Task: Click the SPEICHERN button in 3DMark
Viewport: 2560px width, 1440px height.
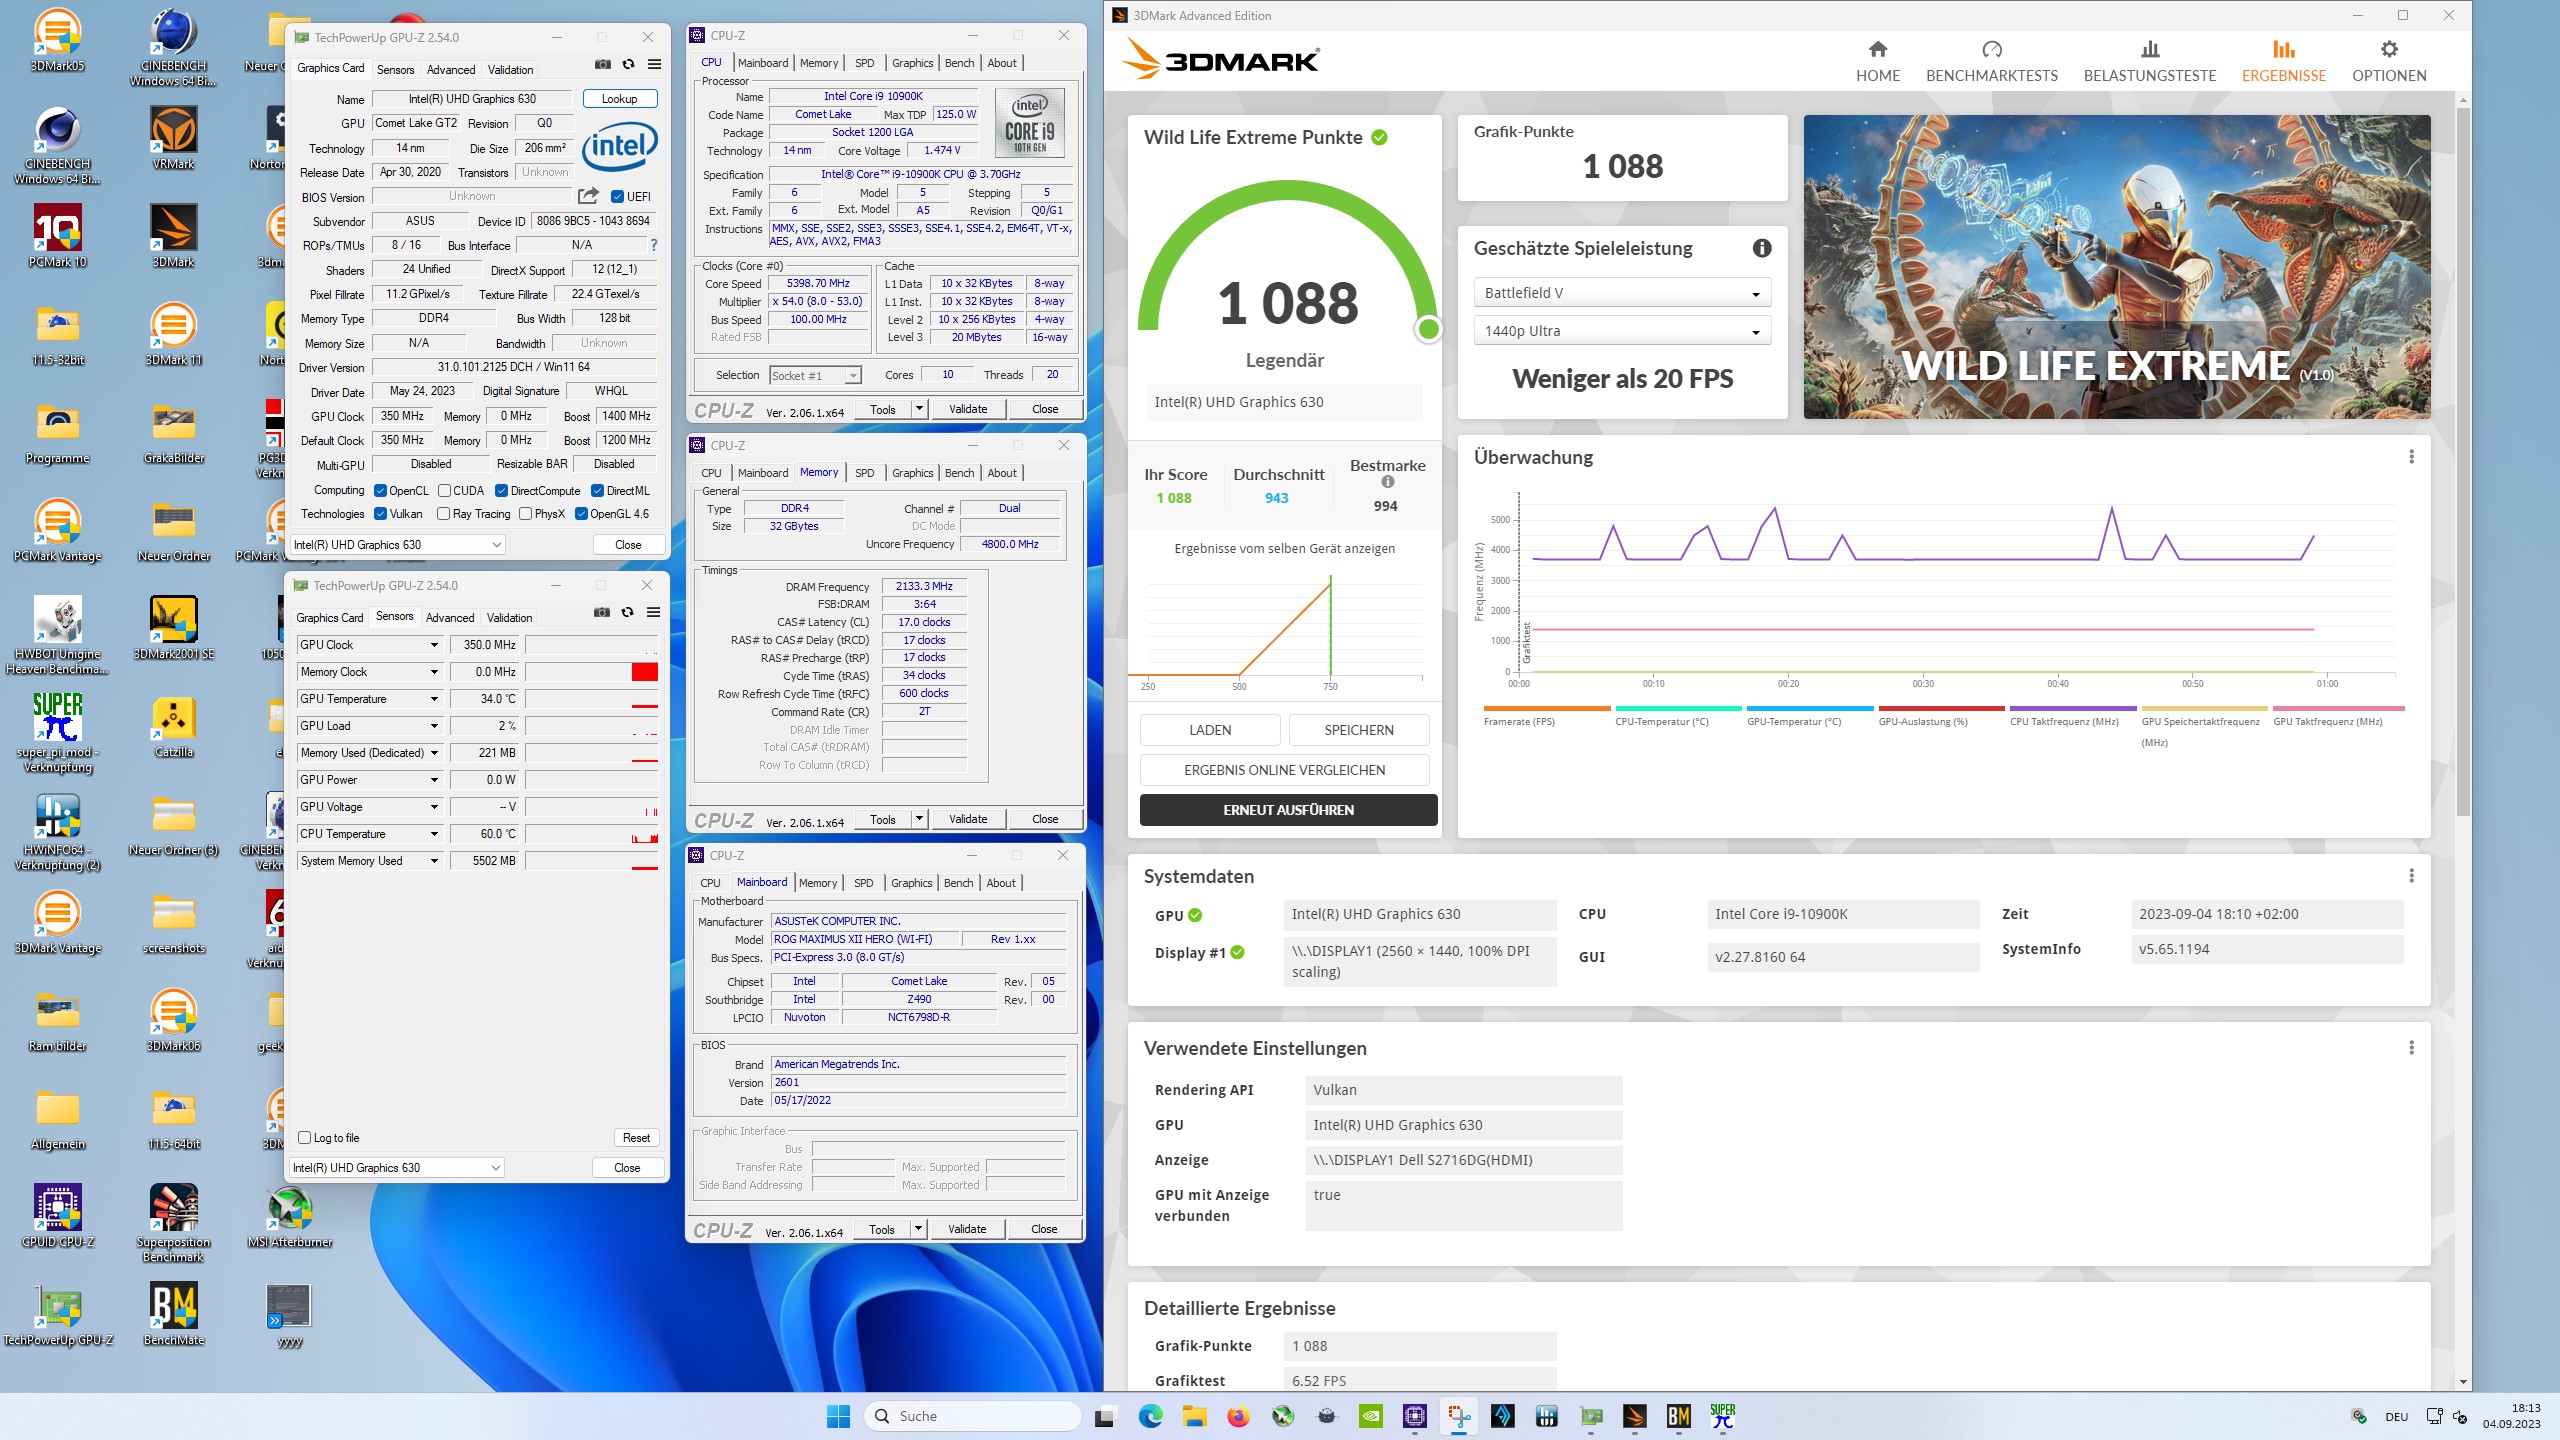Action: point(1359,730)
